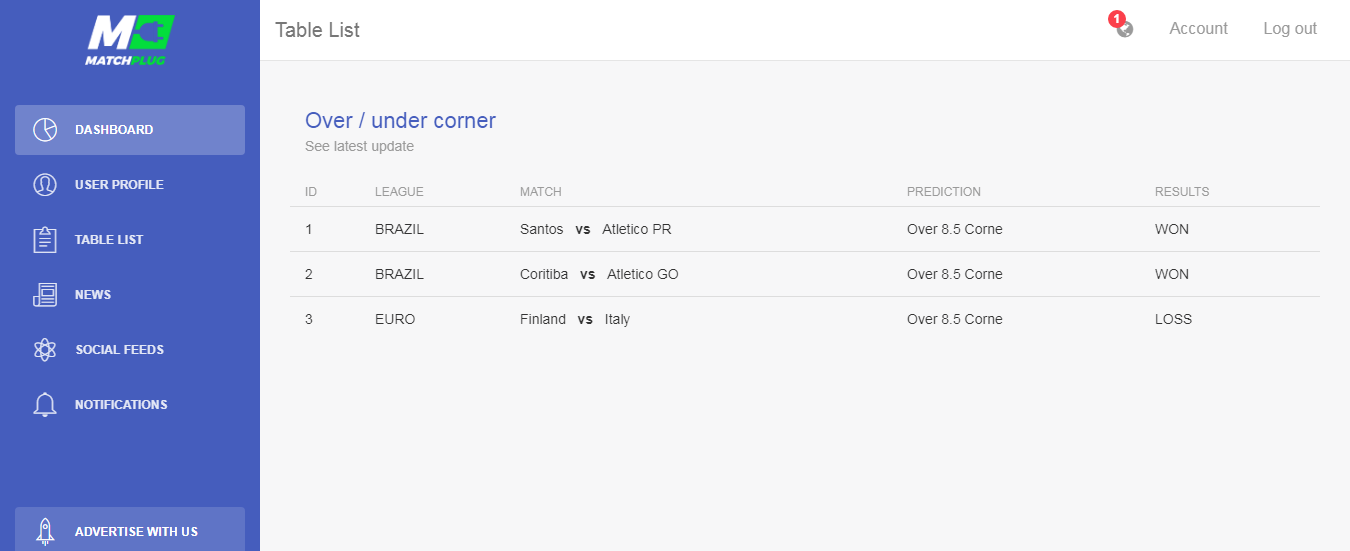The image size is (1350, 551).
Task: Click the Advertise With Us rocket icon
Action: (45, 531)
